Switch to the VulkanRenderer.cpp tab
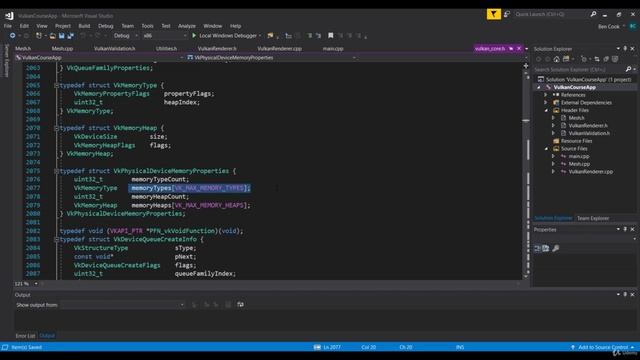The image size is (640, 360). pos(280,49)
